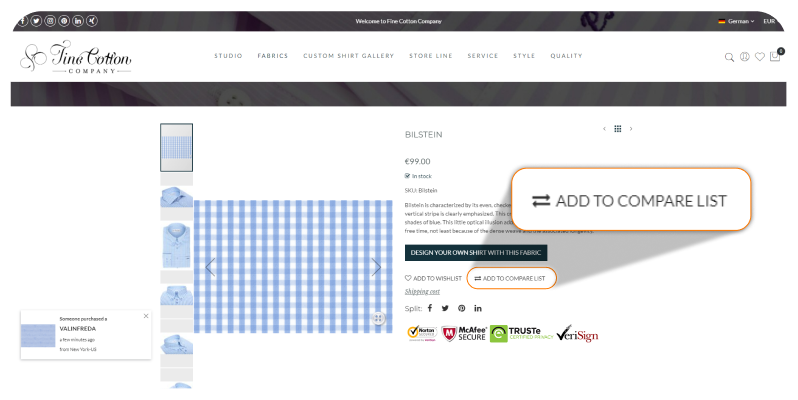The height and width of the screenshot is (400, 798).
Task: Click the Norton Secured badge
Action: [422, 333]
